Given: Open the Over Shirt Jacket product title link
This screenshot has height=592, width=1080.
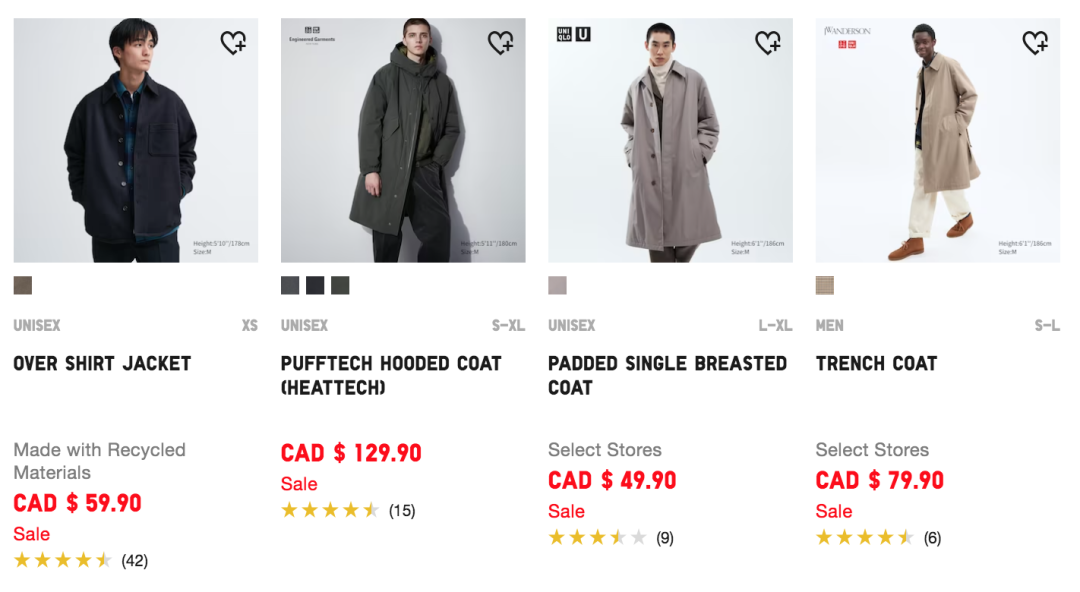Looking at the screenshot, I should [x=101, y=363].
